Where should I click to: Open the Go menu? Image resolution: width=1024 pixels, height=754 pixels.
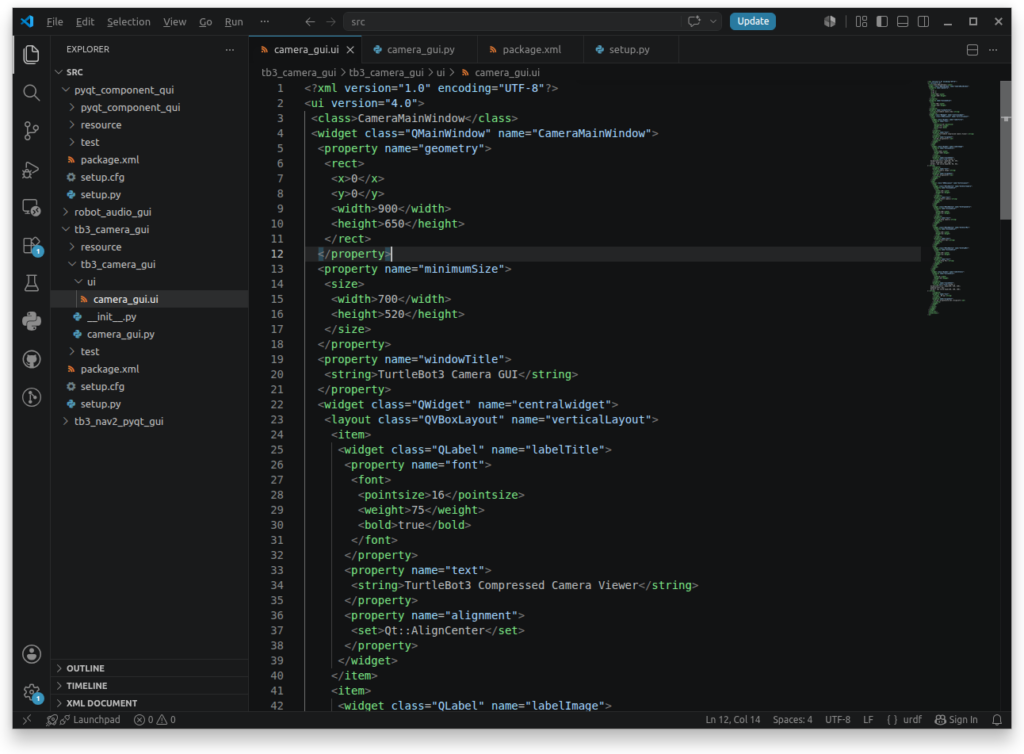click(206, 22)
